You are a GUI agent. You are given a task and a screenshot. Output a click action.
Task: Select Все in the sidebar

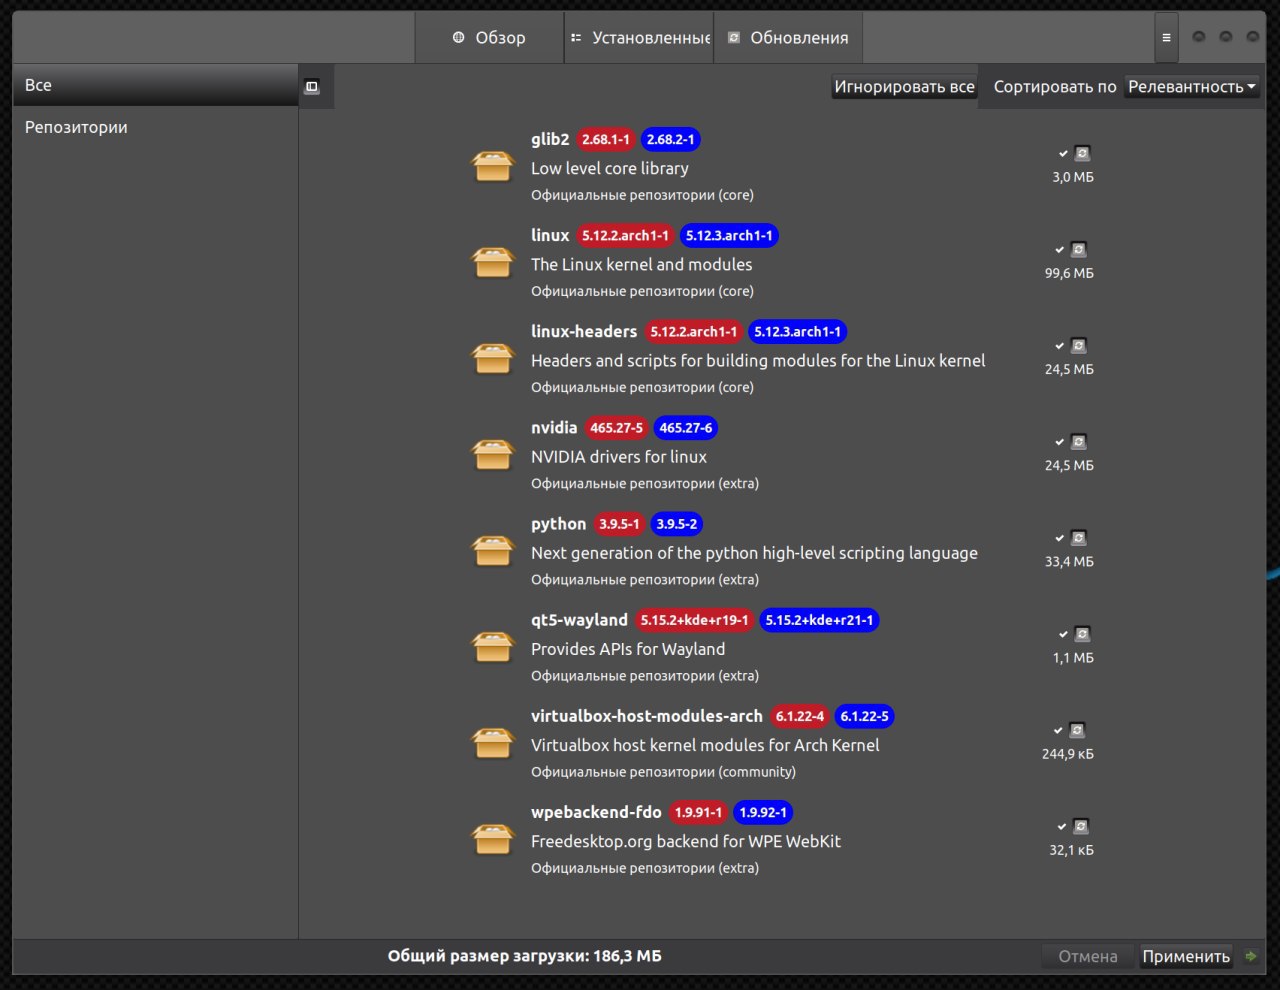point(38,85)
